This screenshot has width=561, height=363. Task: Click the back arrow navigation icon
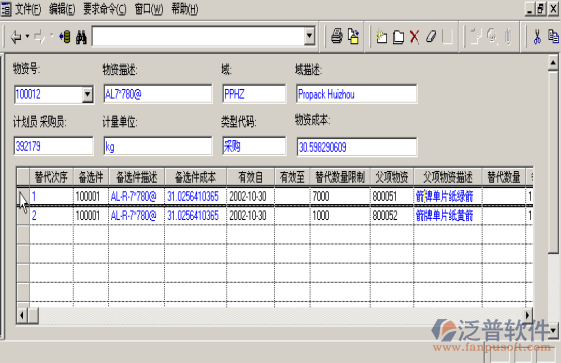[16, 36]
